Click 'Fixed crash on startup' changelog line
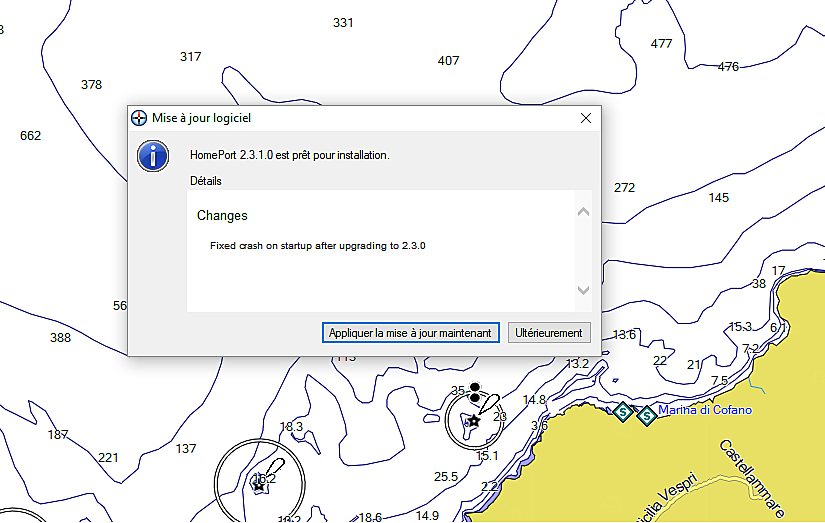 pos(318,246)
